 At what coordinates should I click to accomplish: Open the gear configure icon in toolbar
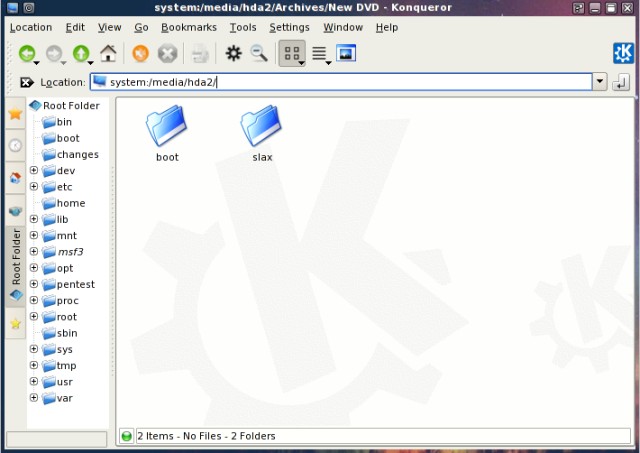pyautogui.click(x=233, y=53)
